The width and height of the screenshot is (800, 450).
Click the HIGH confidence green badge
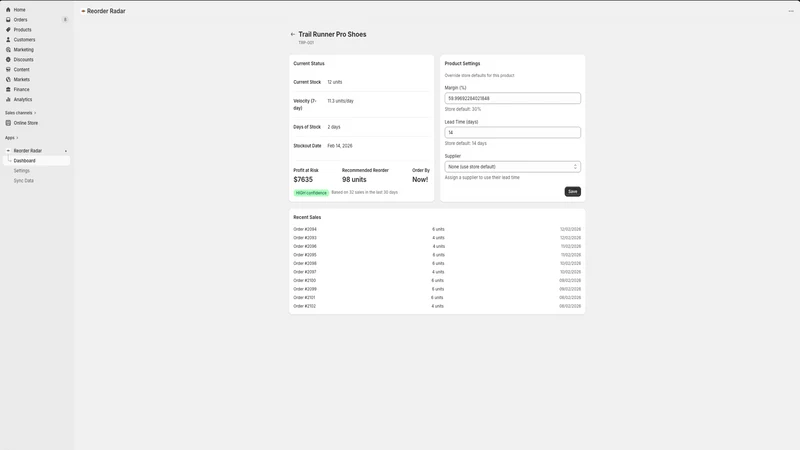(311, 193)
